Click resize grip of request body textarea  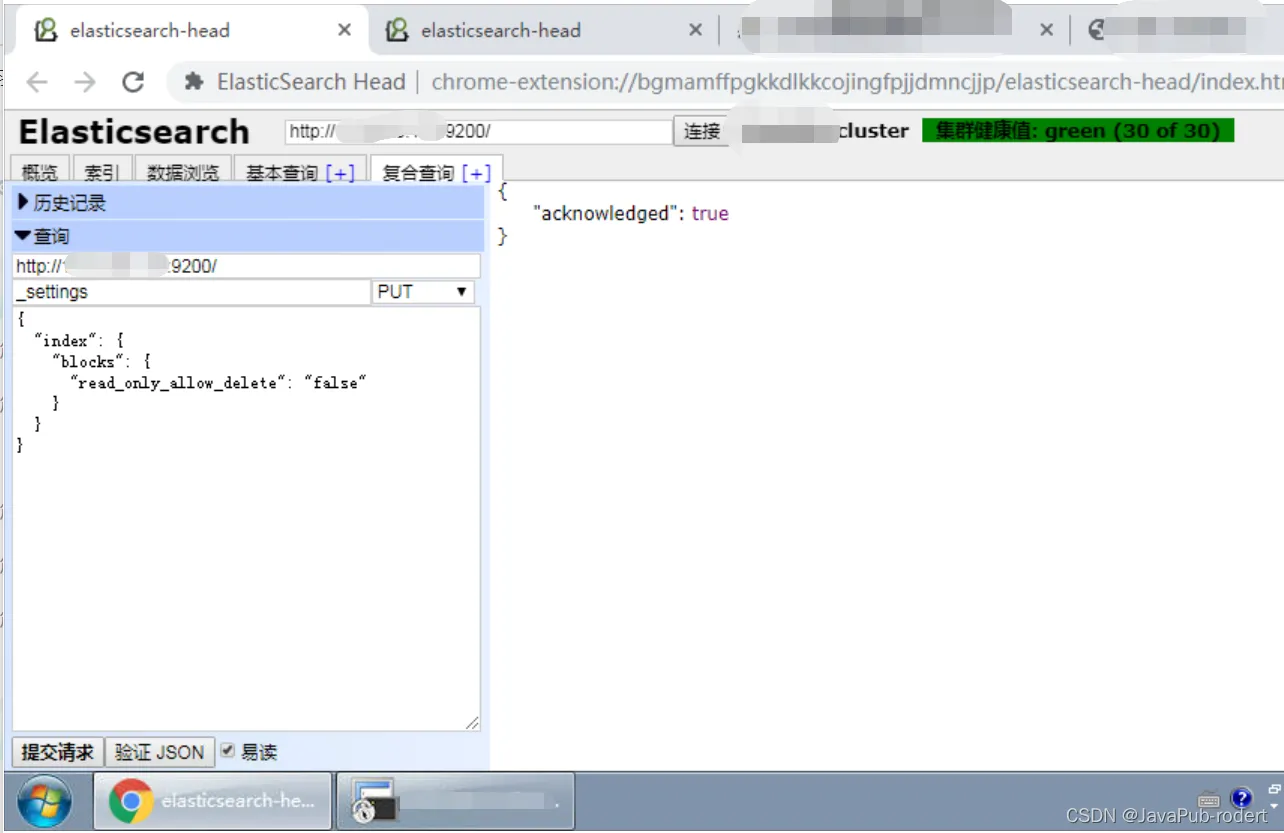[x=472, y=722]
